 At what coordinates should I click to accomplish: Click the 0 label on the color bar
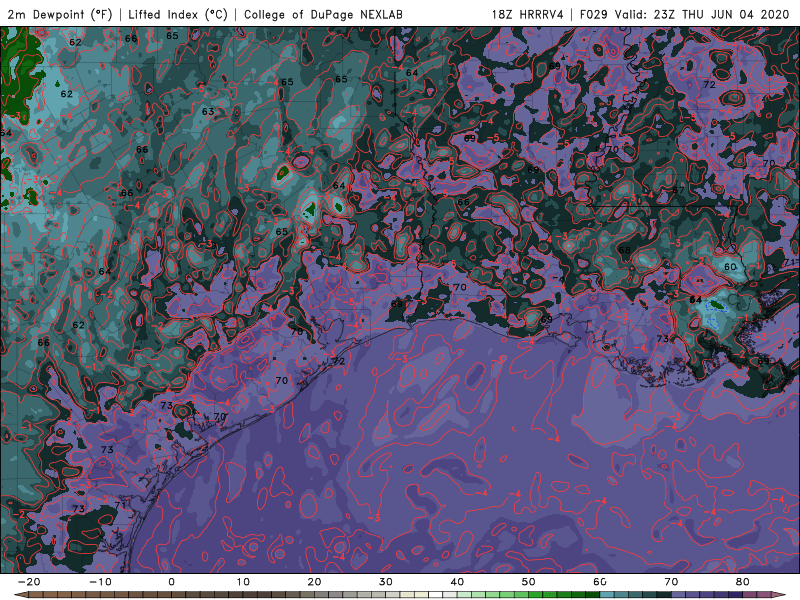171,582
